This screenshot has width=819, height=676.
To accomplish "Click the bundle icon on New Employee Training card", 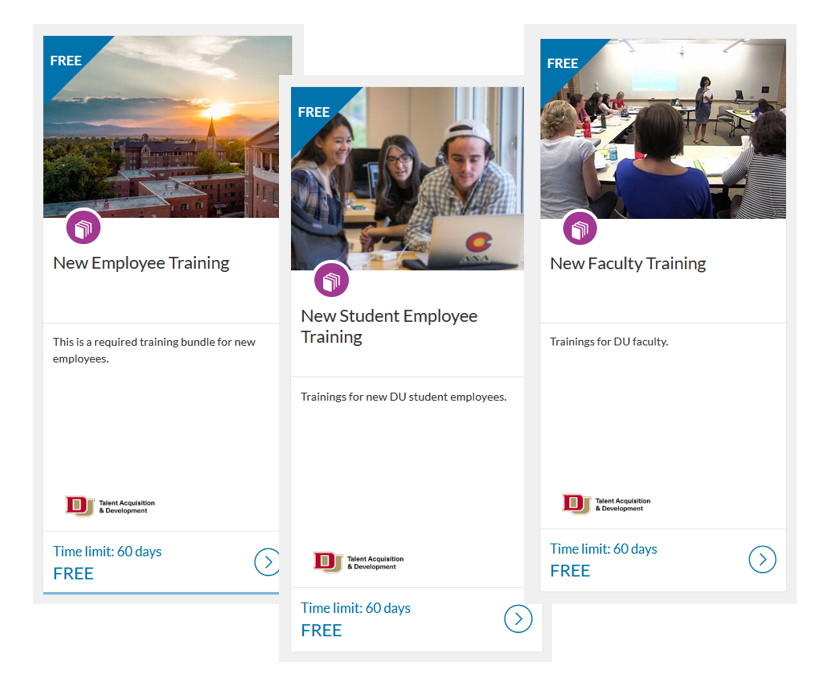I will (x=84, y=227).
